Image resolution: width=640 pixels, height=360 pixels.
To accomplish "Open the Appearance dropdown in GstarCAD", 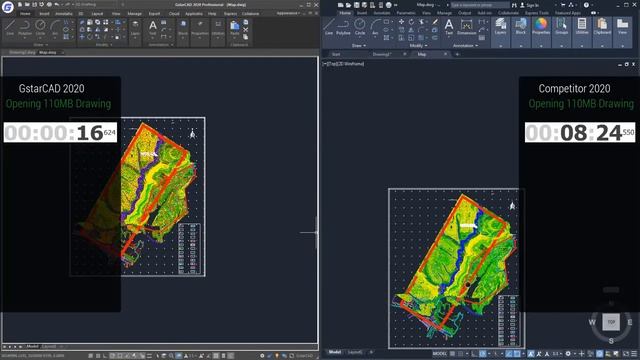I will (288, 13).
